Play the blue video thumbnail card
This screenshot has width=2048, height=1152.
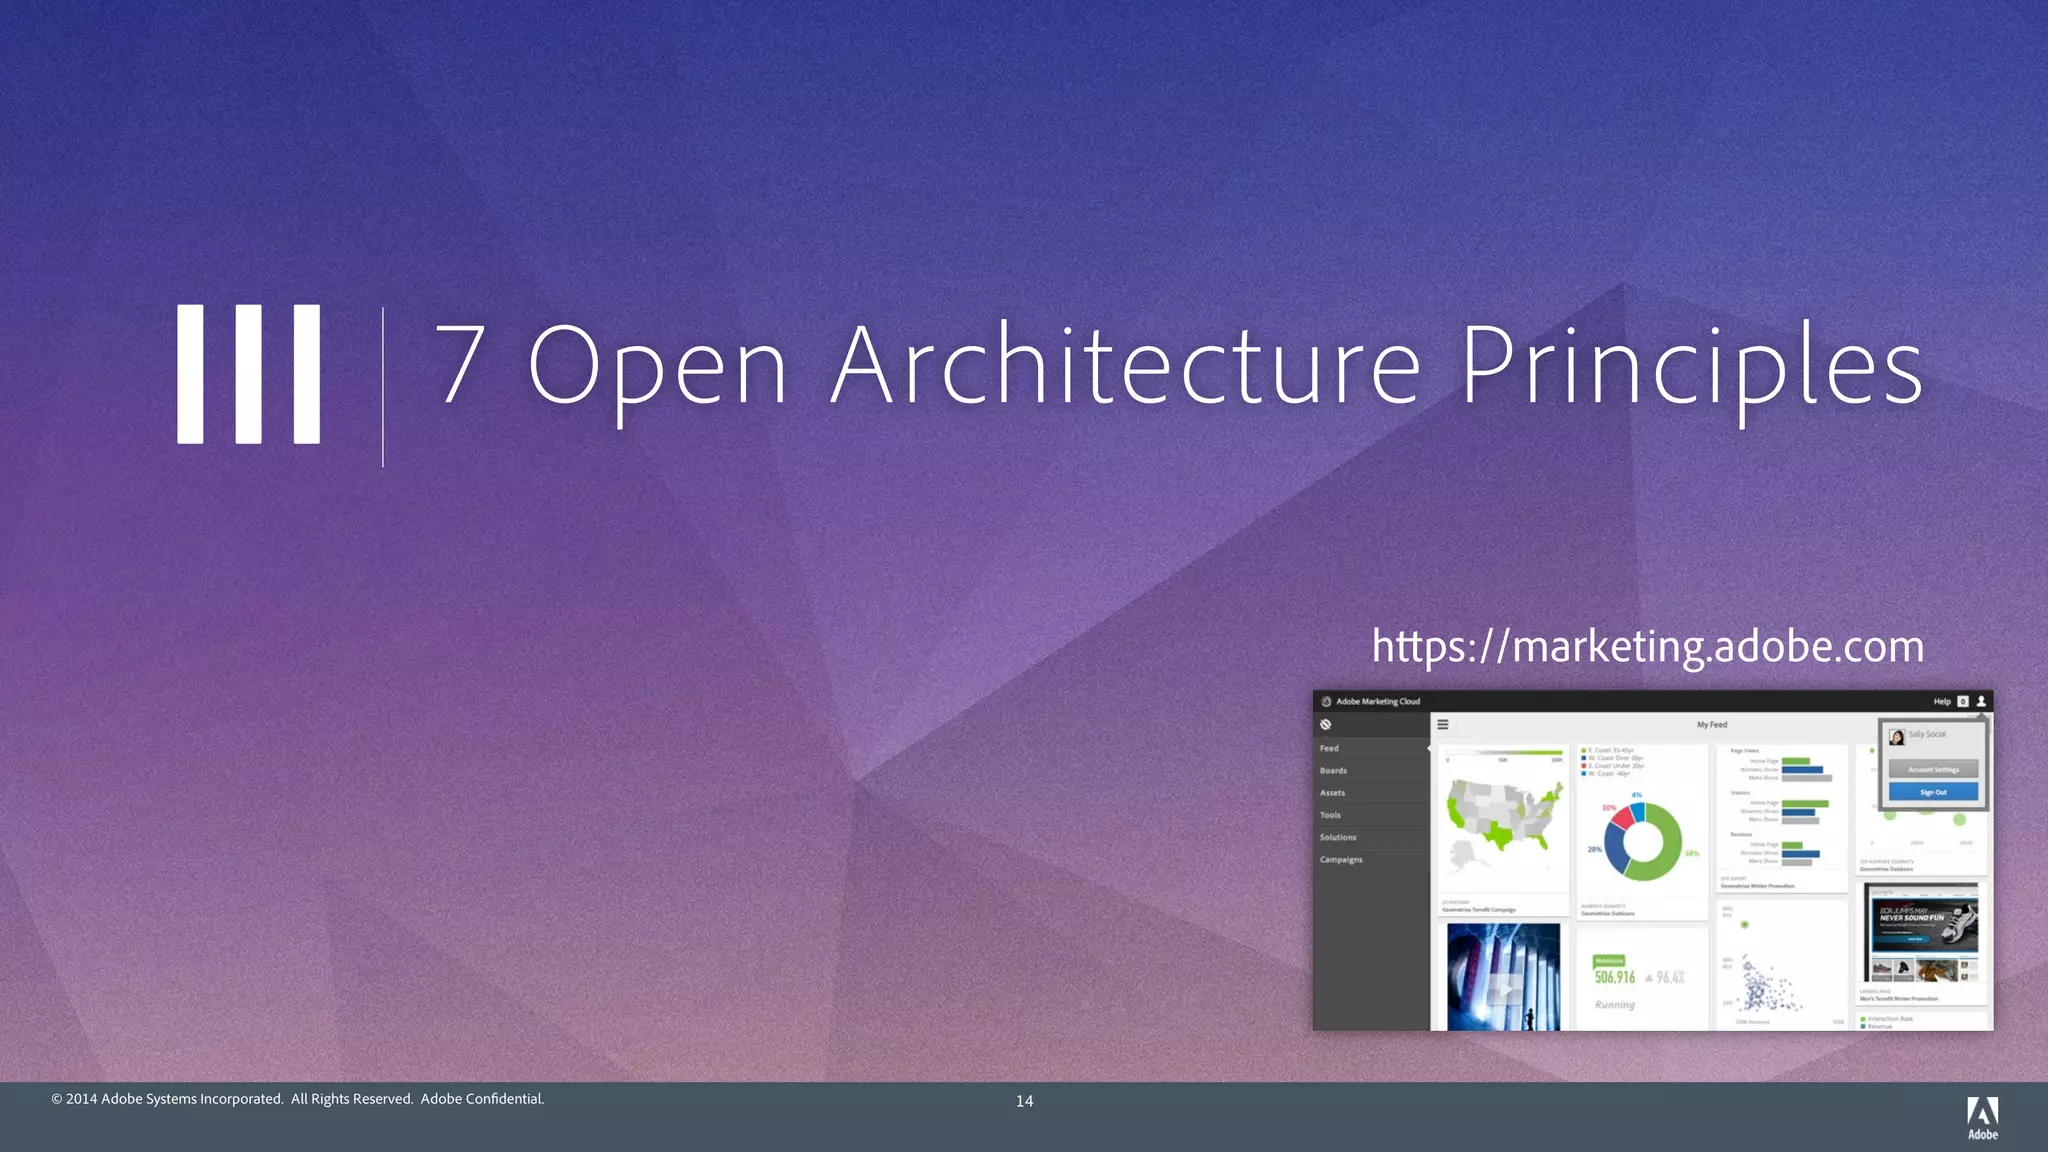[x=1504, y=977]
